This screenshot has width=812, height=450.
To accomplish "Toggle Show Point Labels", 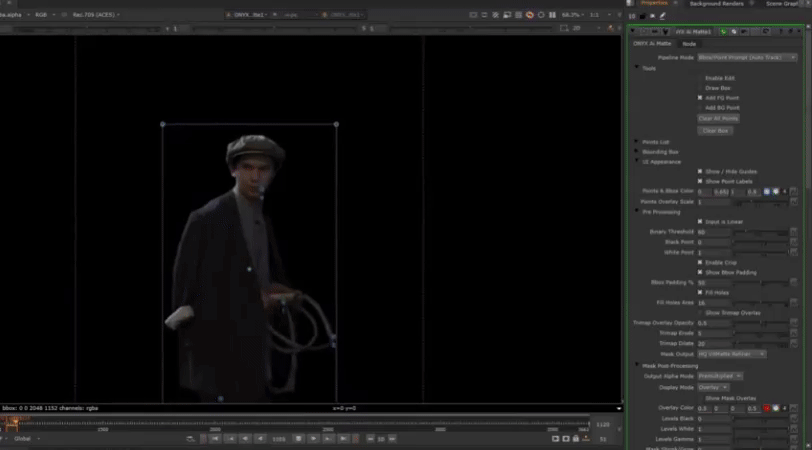I will point(700,181).
